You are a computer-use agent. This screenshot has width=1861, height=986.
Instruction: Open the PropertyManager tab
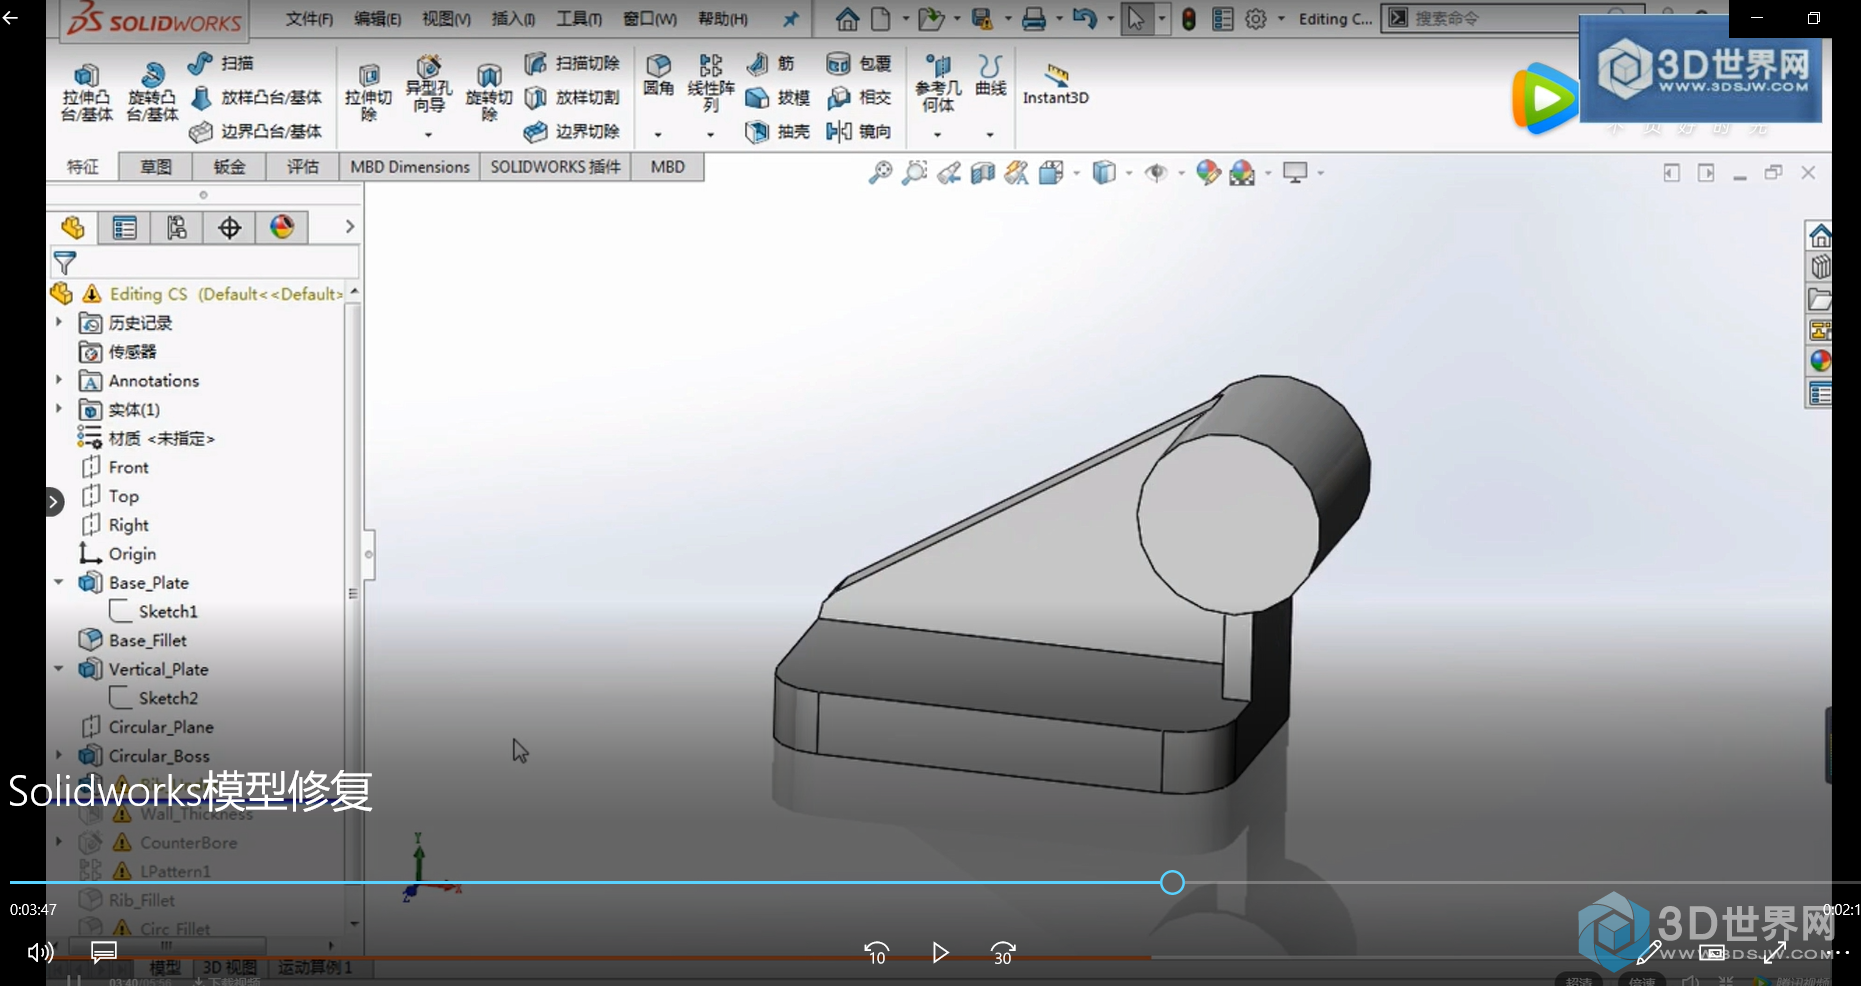pyautogui.click(x=124, y=228)
